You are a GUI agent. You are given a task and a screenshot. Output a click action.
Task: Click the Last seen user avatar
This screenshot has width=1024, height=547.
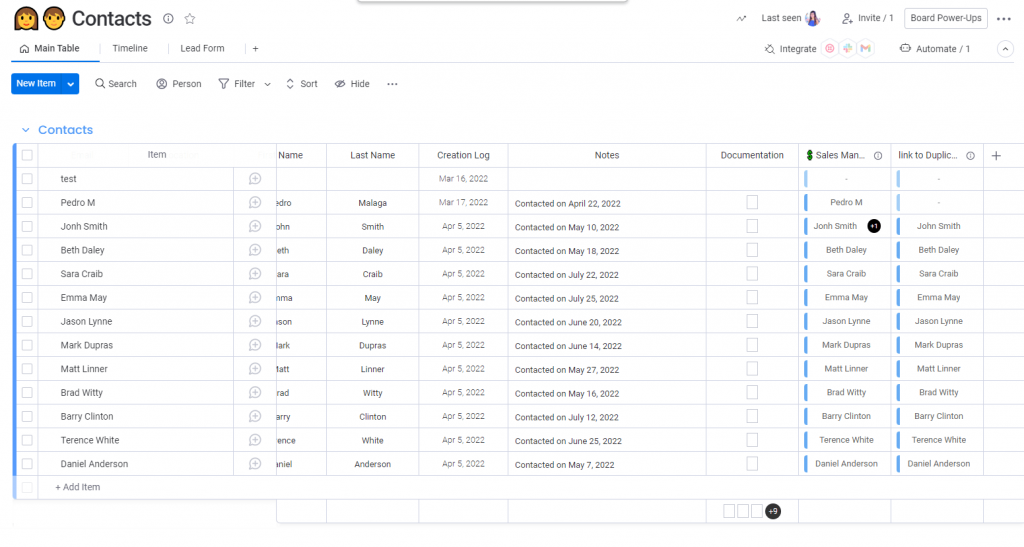pyautogui.click(x=812, y=18)
